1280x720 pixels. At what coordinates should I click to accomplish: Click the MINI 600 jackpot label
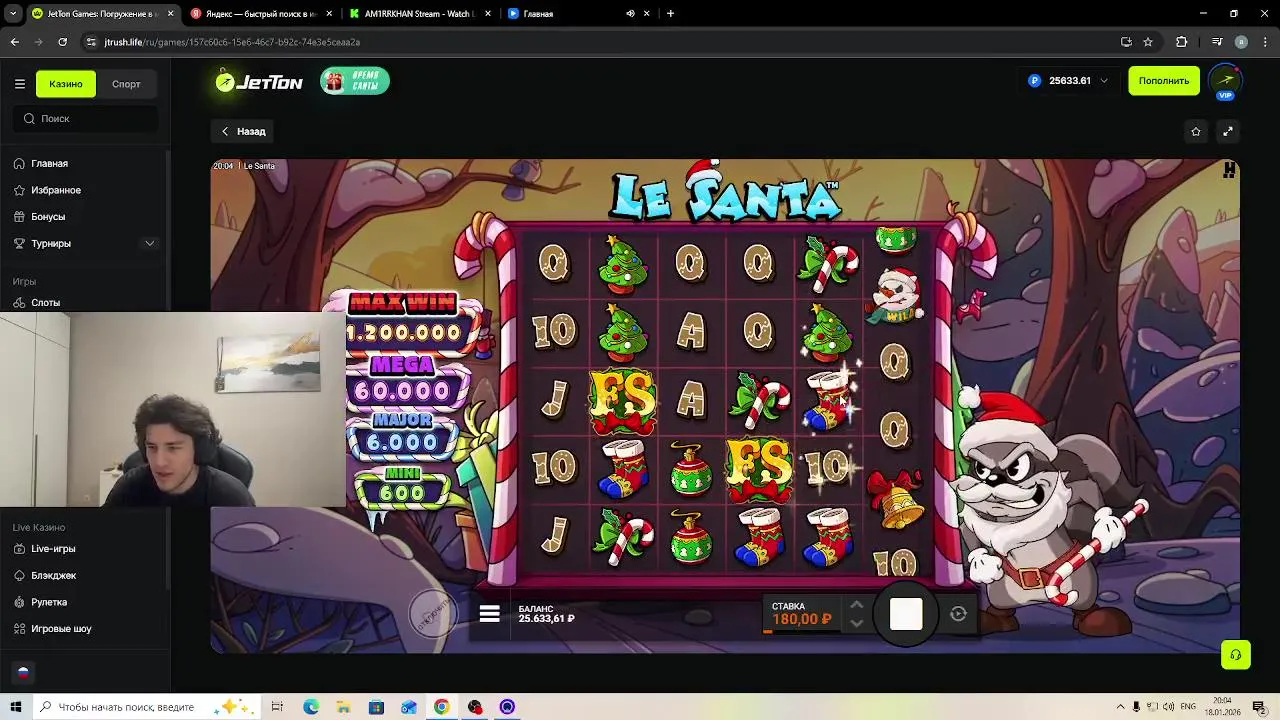(403, 485)
